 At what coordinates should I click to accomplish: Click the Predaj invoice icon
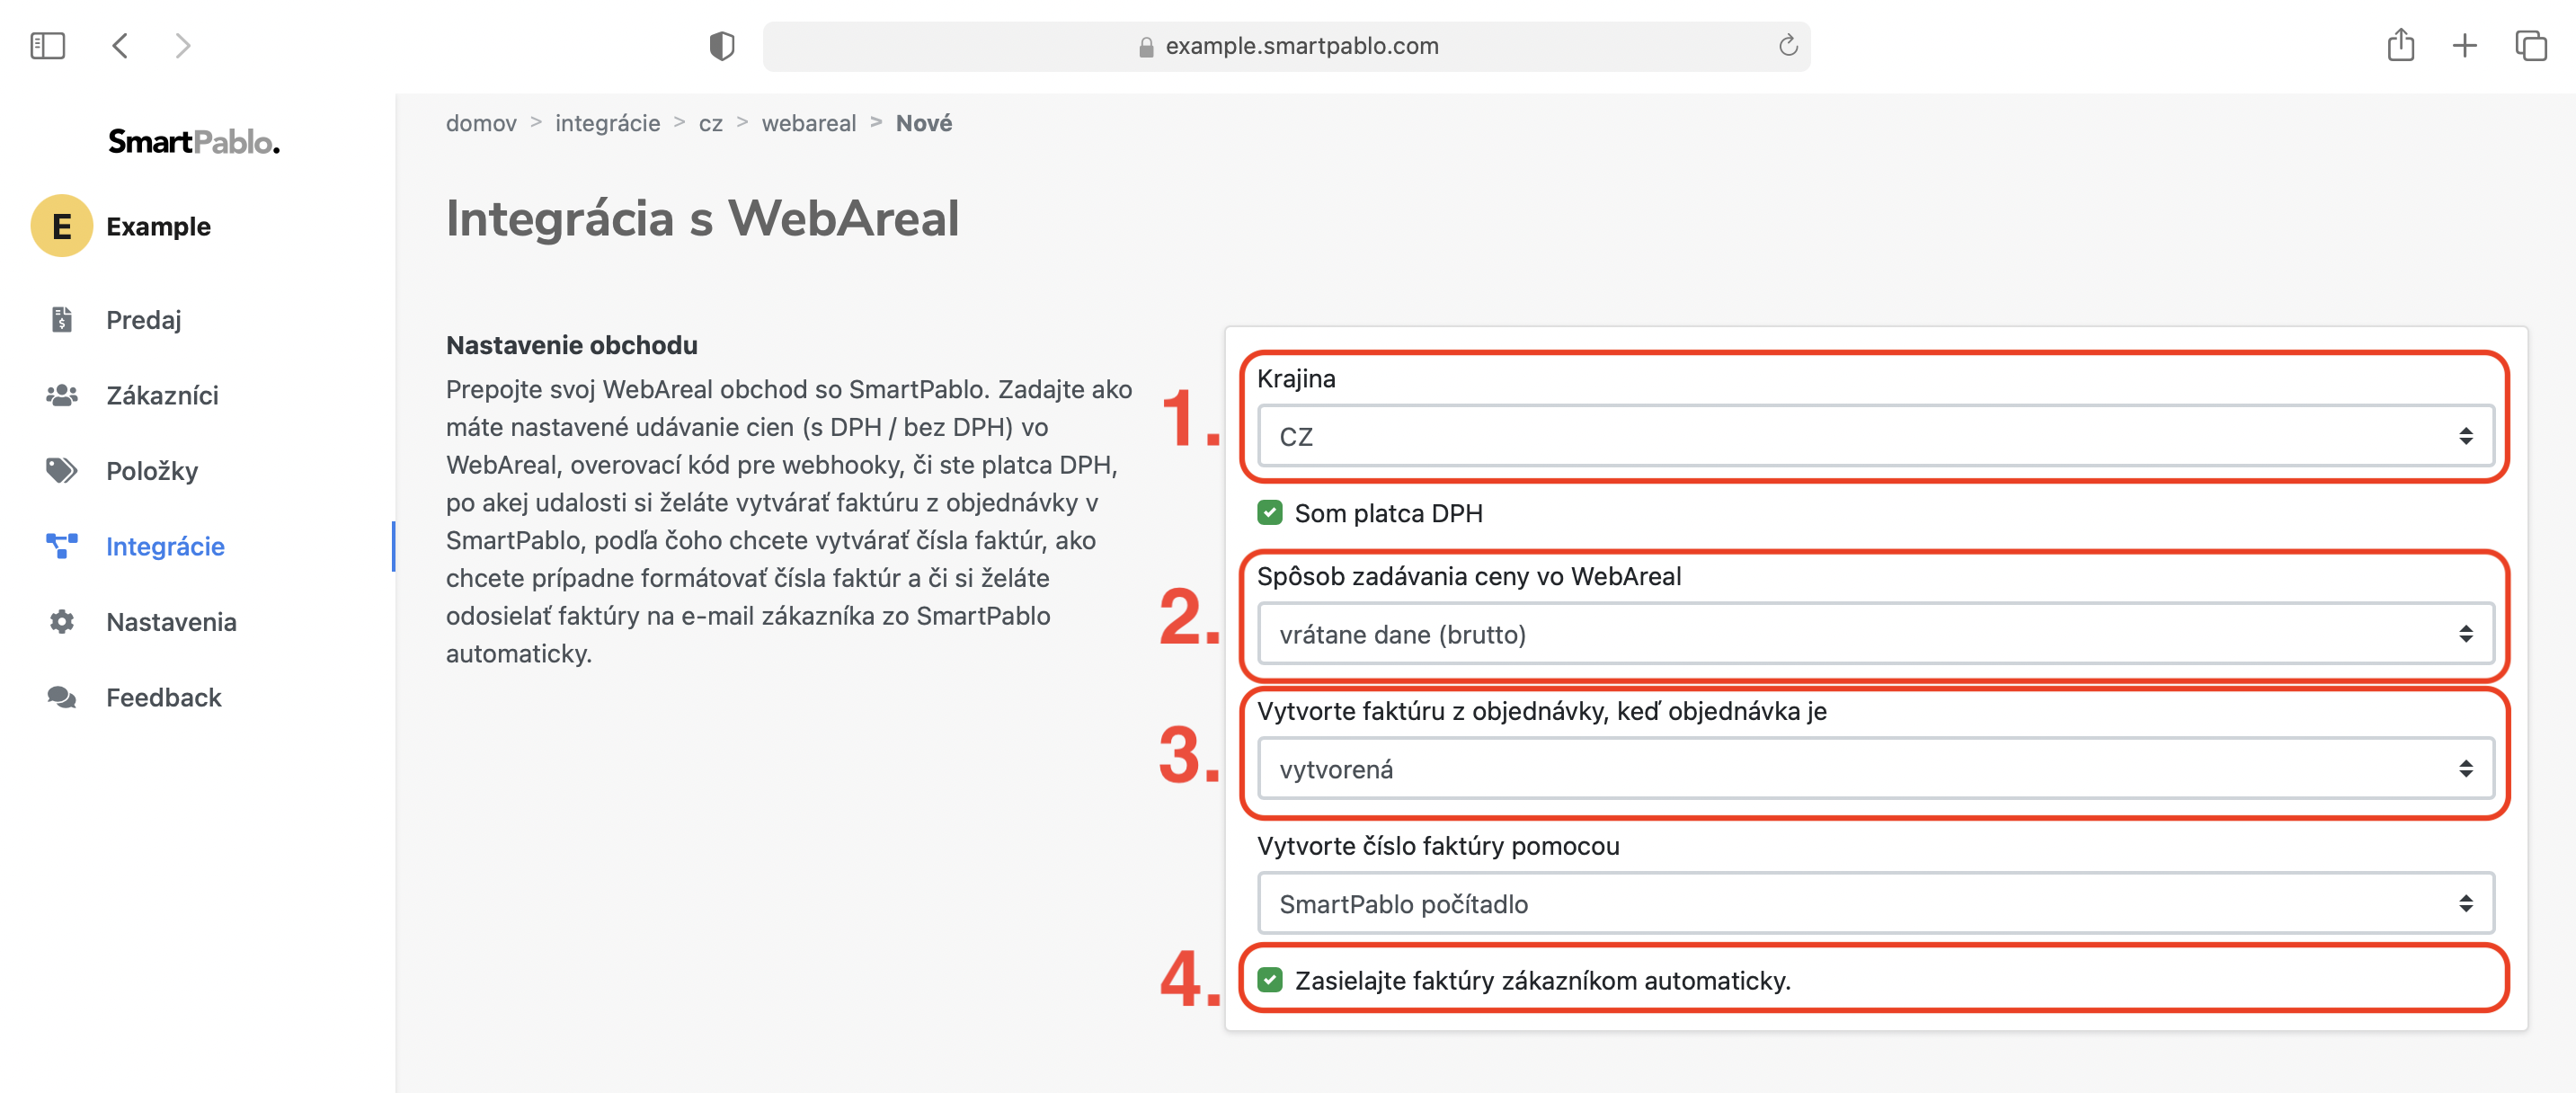62,320
